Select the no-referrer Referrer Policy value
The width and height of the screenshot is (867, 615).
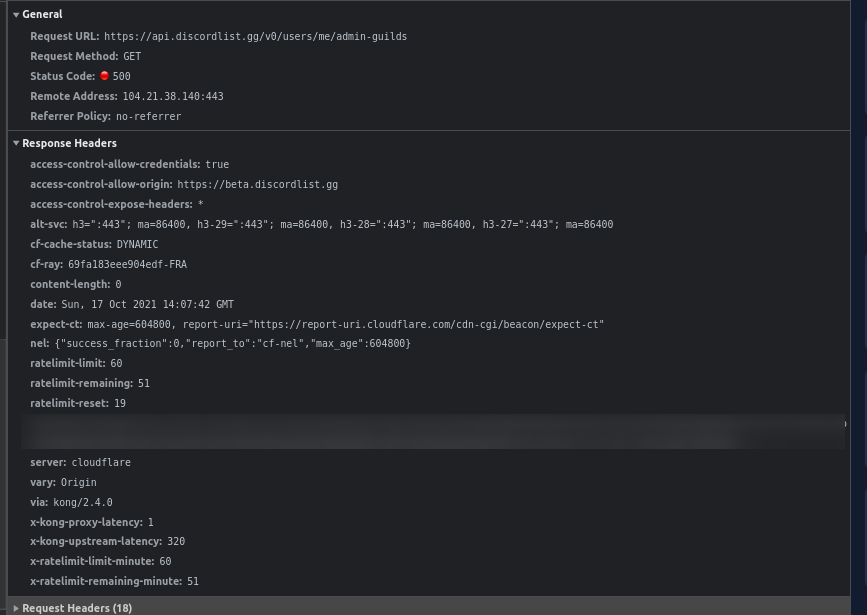[148, 116]
